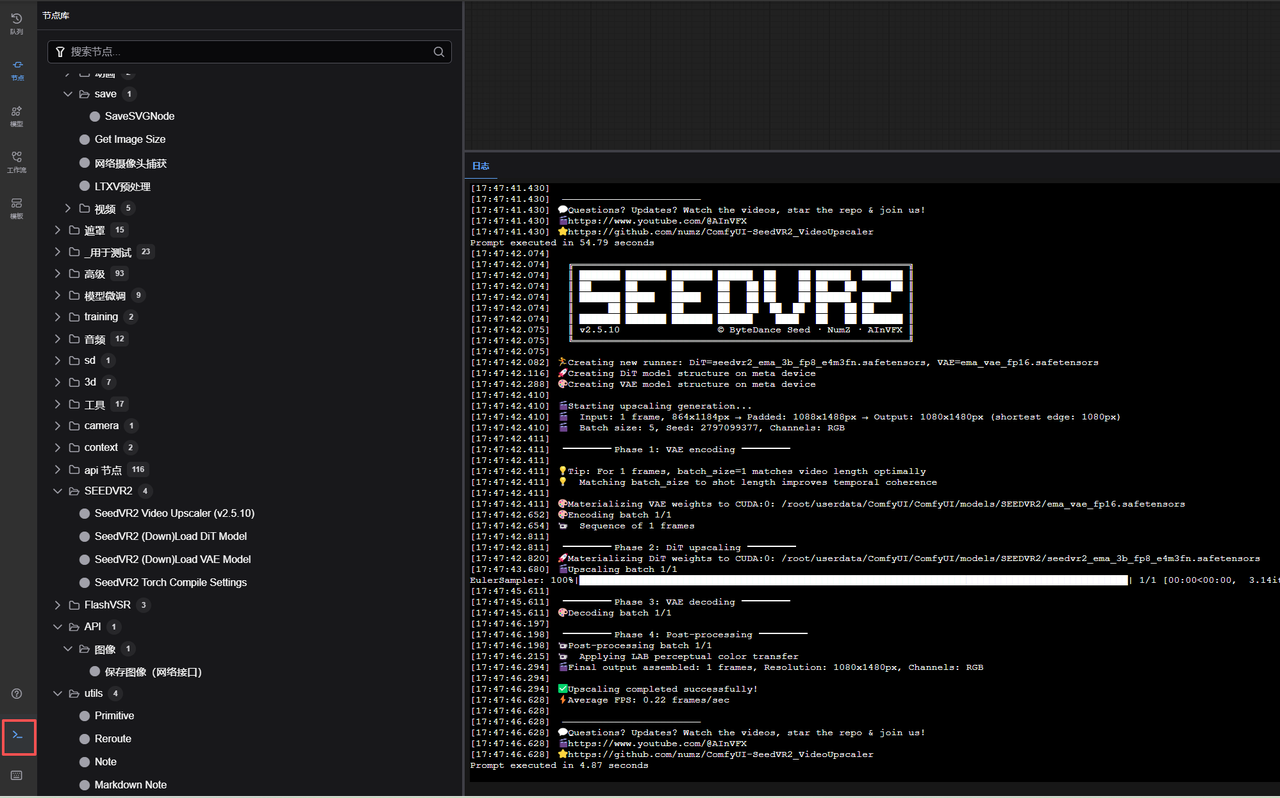Open the 模型 model library sidebar icon
The image size is (1280, 798).
(x=17, y=116)
